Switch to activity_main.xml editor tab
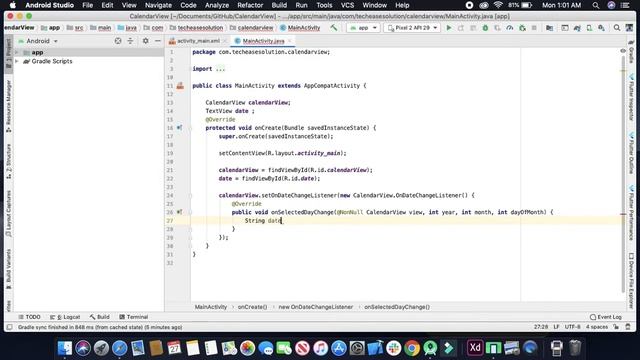The width and height of the screenshot is (640, 360). 198,41
